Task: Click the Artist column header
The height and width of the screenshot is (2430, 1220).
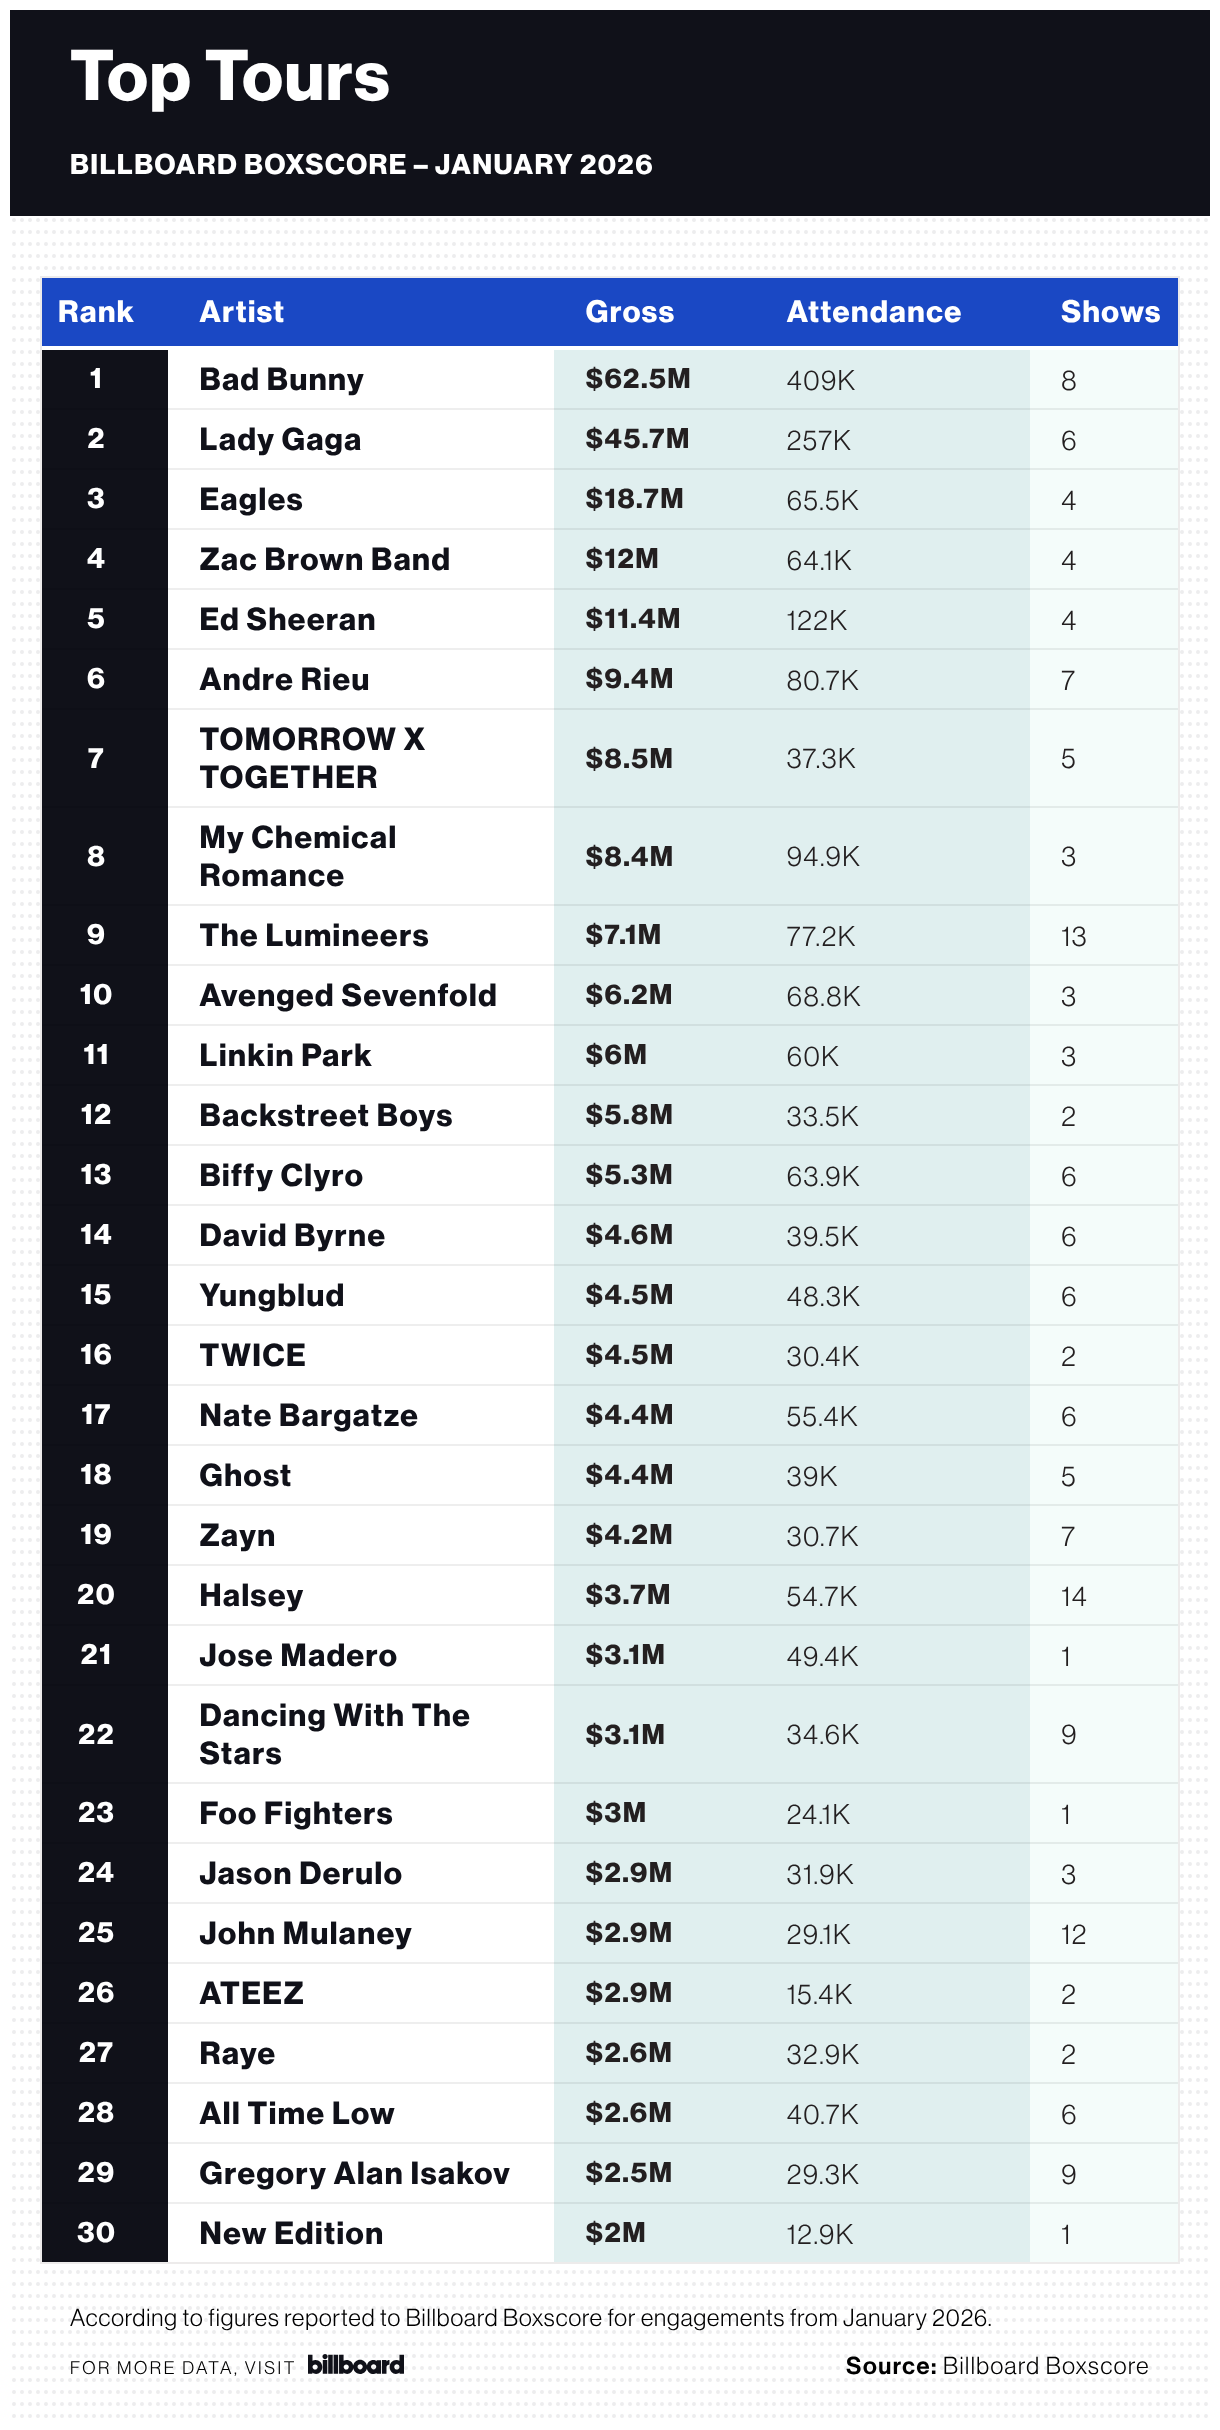Action: pyautogui.click(x=241, y=312)
